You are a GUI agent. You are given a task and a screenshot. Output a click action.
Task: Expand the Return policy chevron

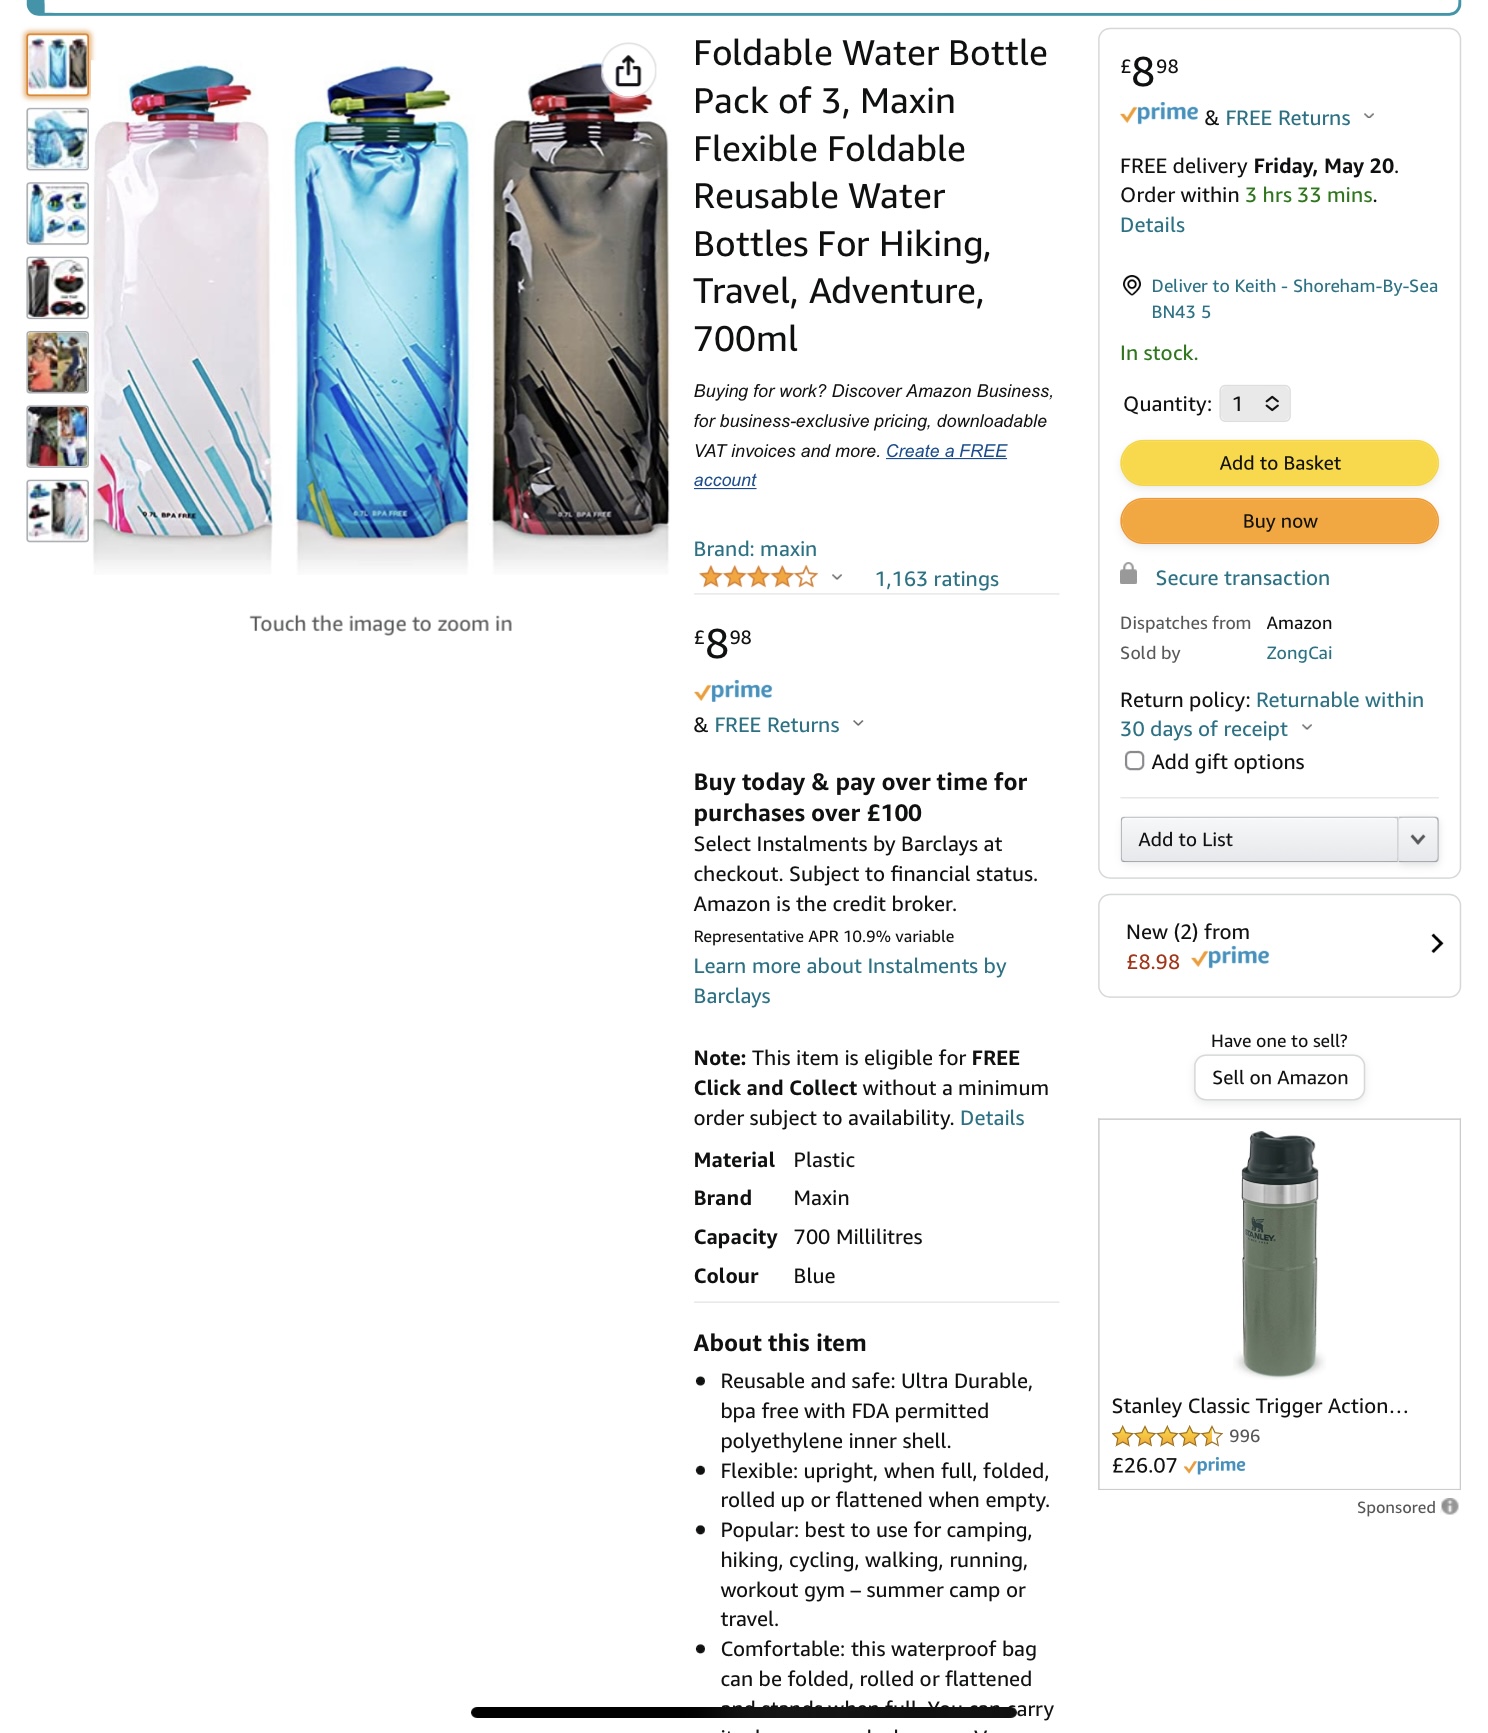tap(1307, 728)
